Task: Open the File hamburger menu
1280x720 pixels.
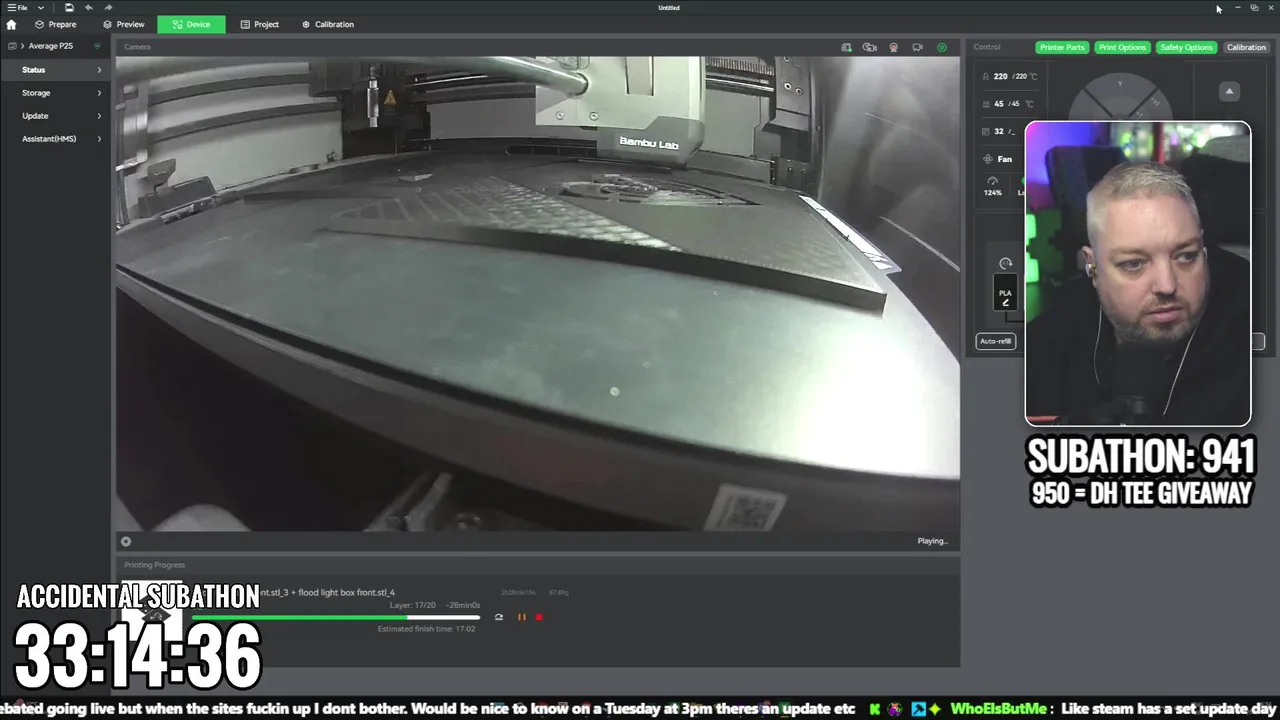Action: coord(17,7)
